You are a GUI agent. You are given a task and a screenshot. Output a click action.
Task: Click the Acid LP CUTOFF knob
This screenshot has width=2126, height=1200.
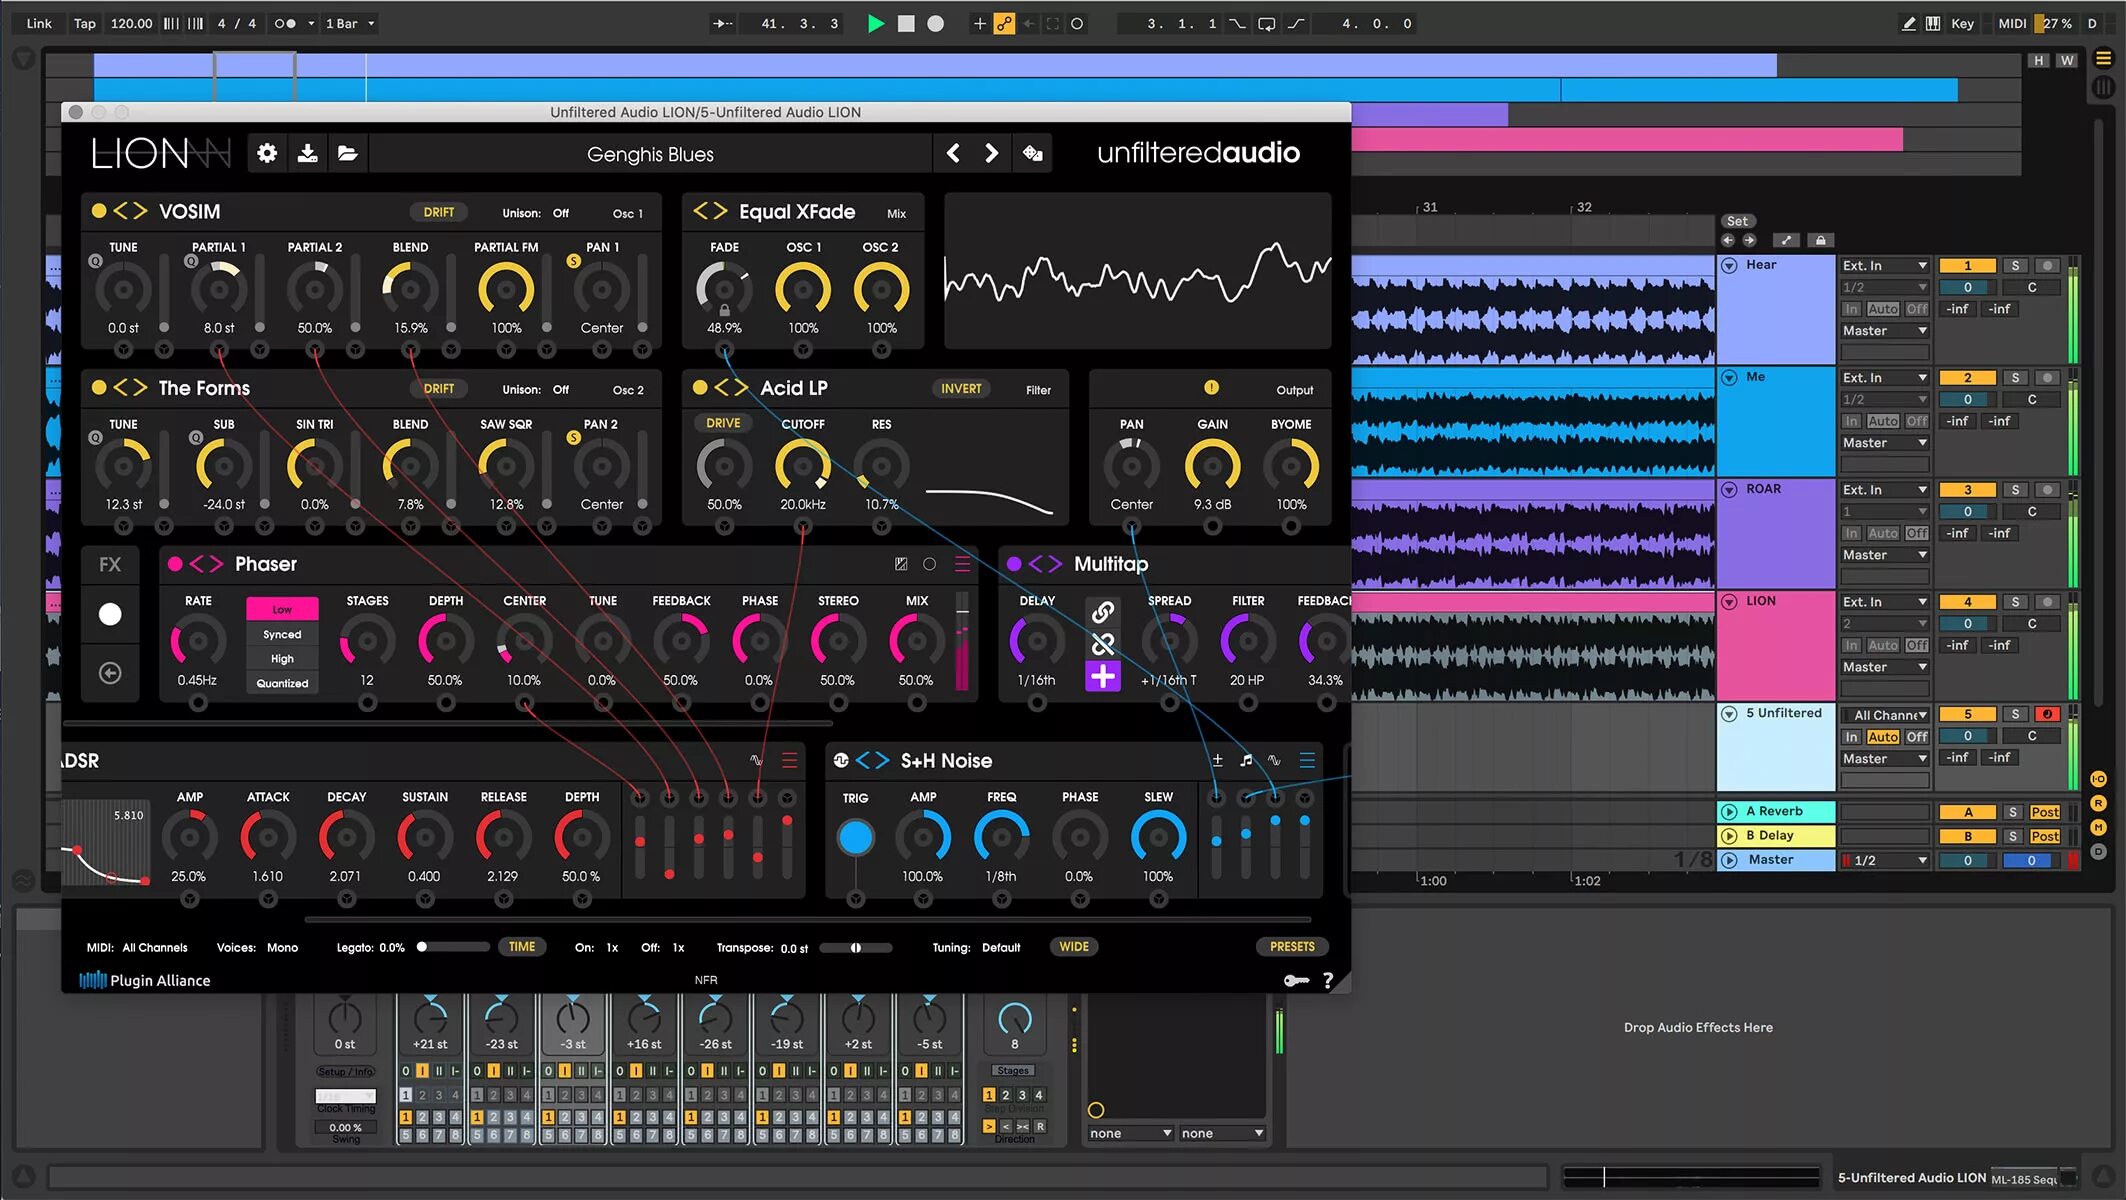pos(802,466)
